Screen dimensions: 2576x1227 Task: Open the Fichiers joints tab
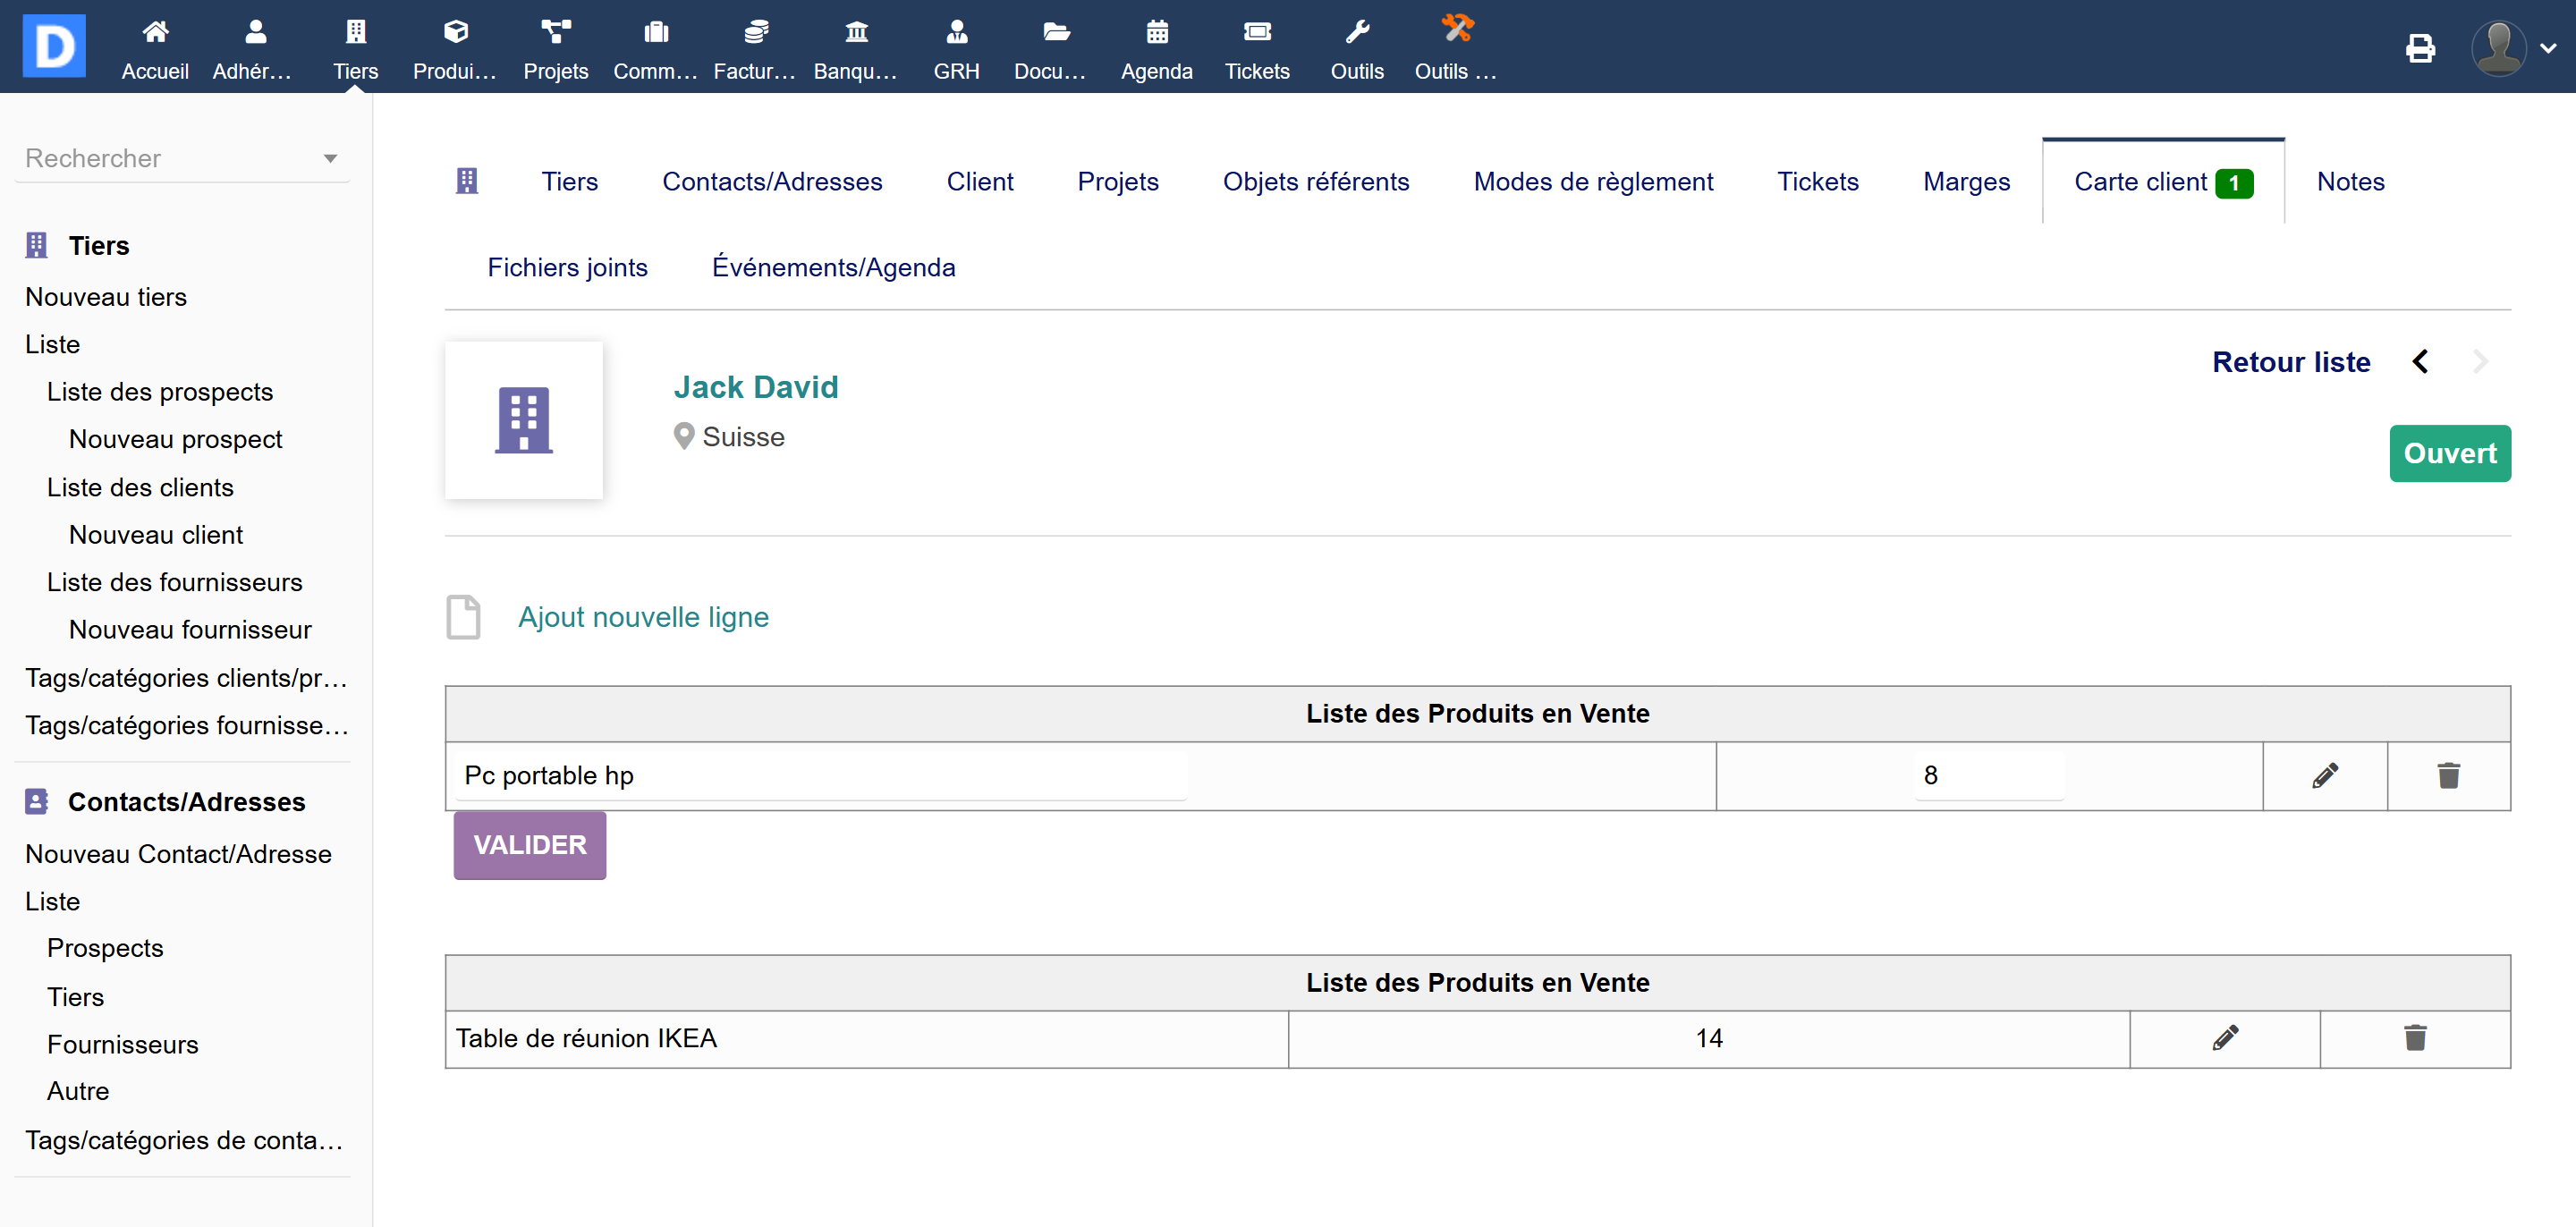pyautogui.click(x=567, y=268)
